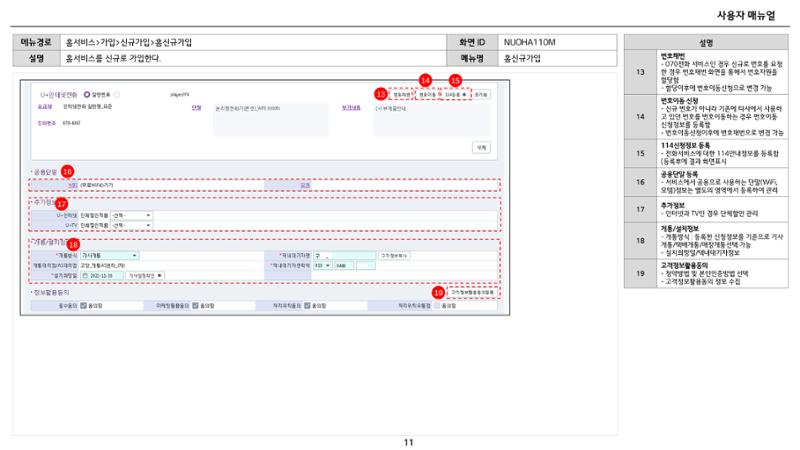
Task: Expand U+인터넷 단체할인적용 dropdown
Action: 131,215
